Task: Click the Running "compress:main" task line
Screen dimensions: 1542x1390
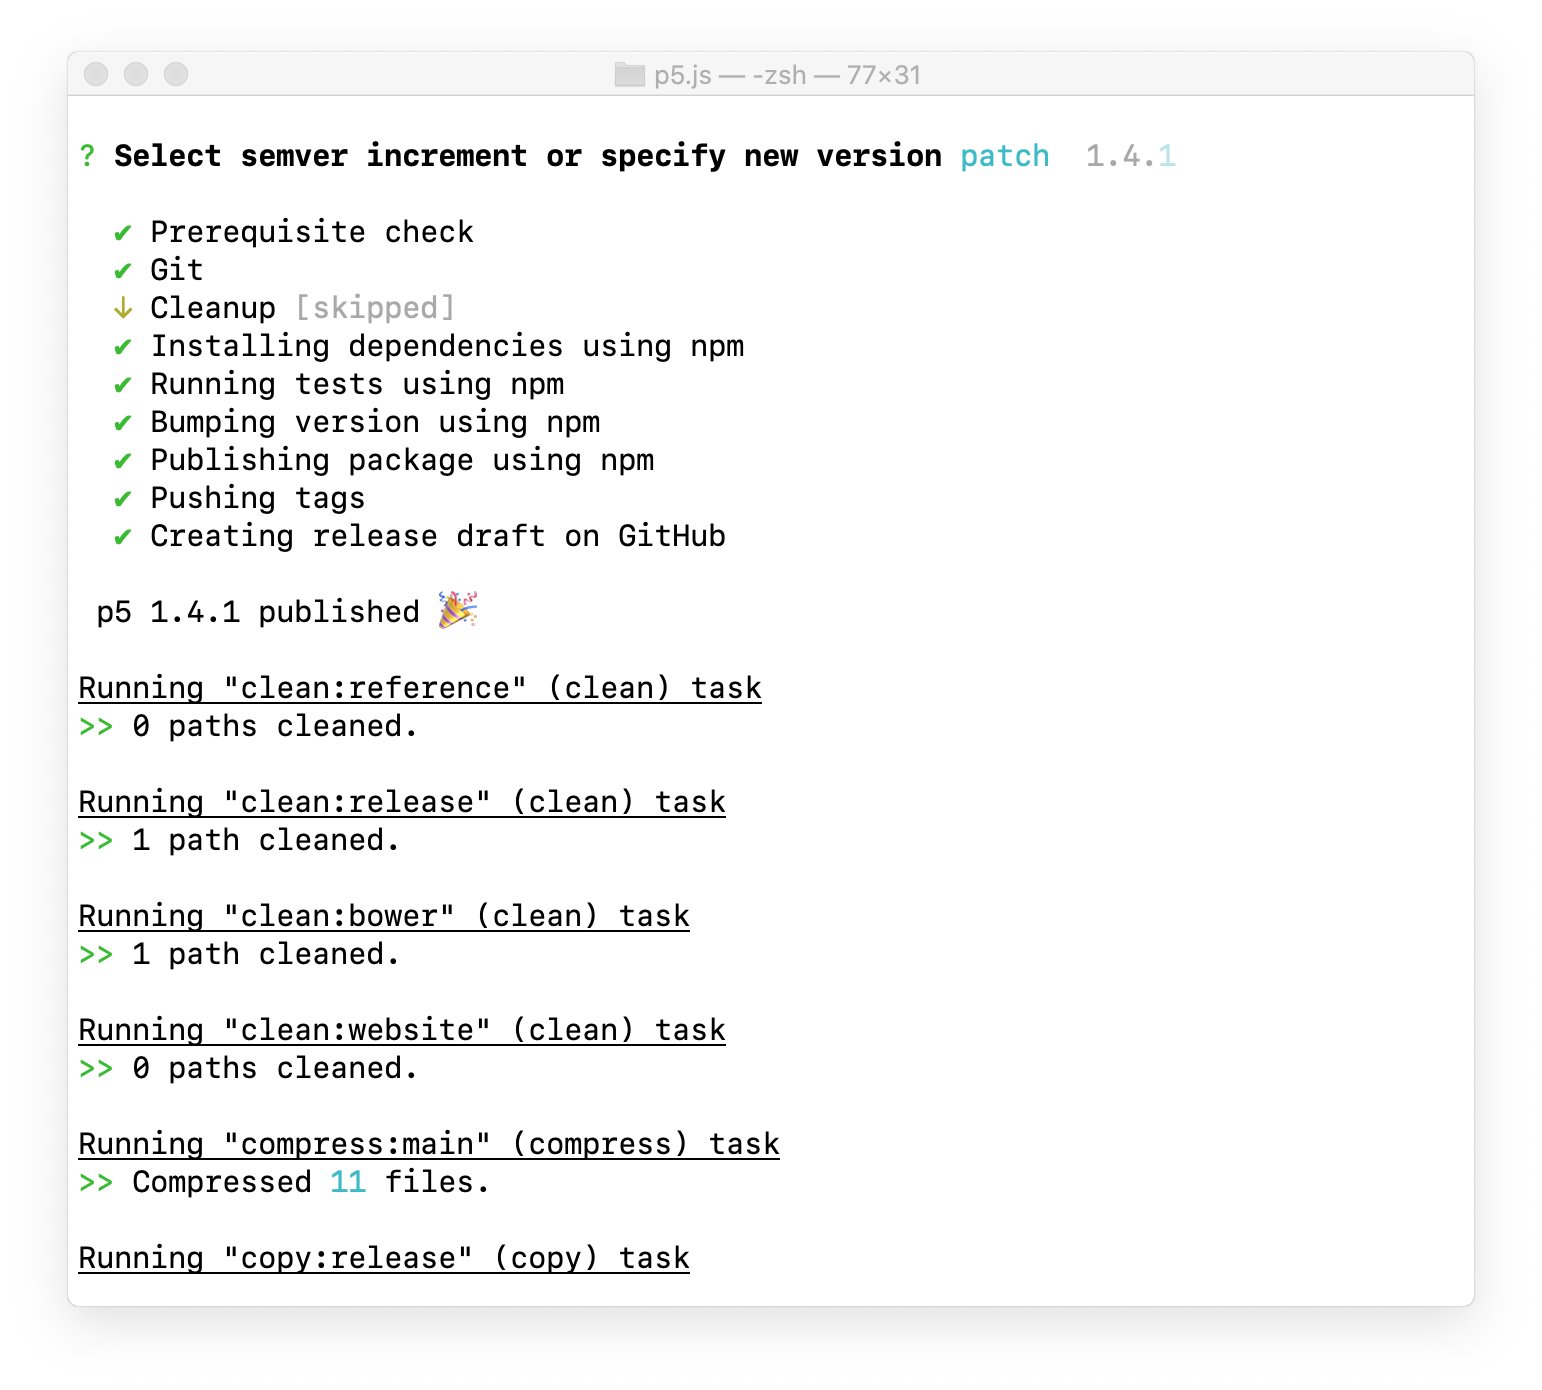Action: (429, 1144)
